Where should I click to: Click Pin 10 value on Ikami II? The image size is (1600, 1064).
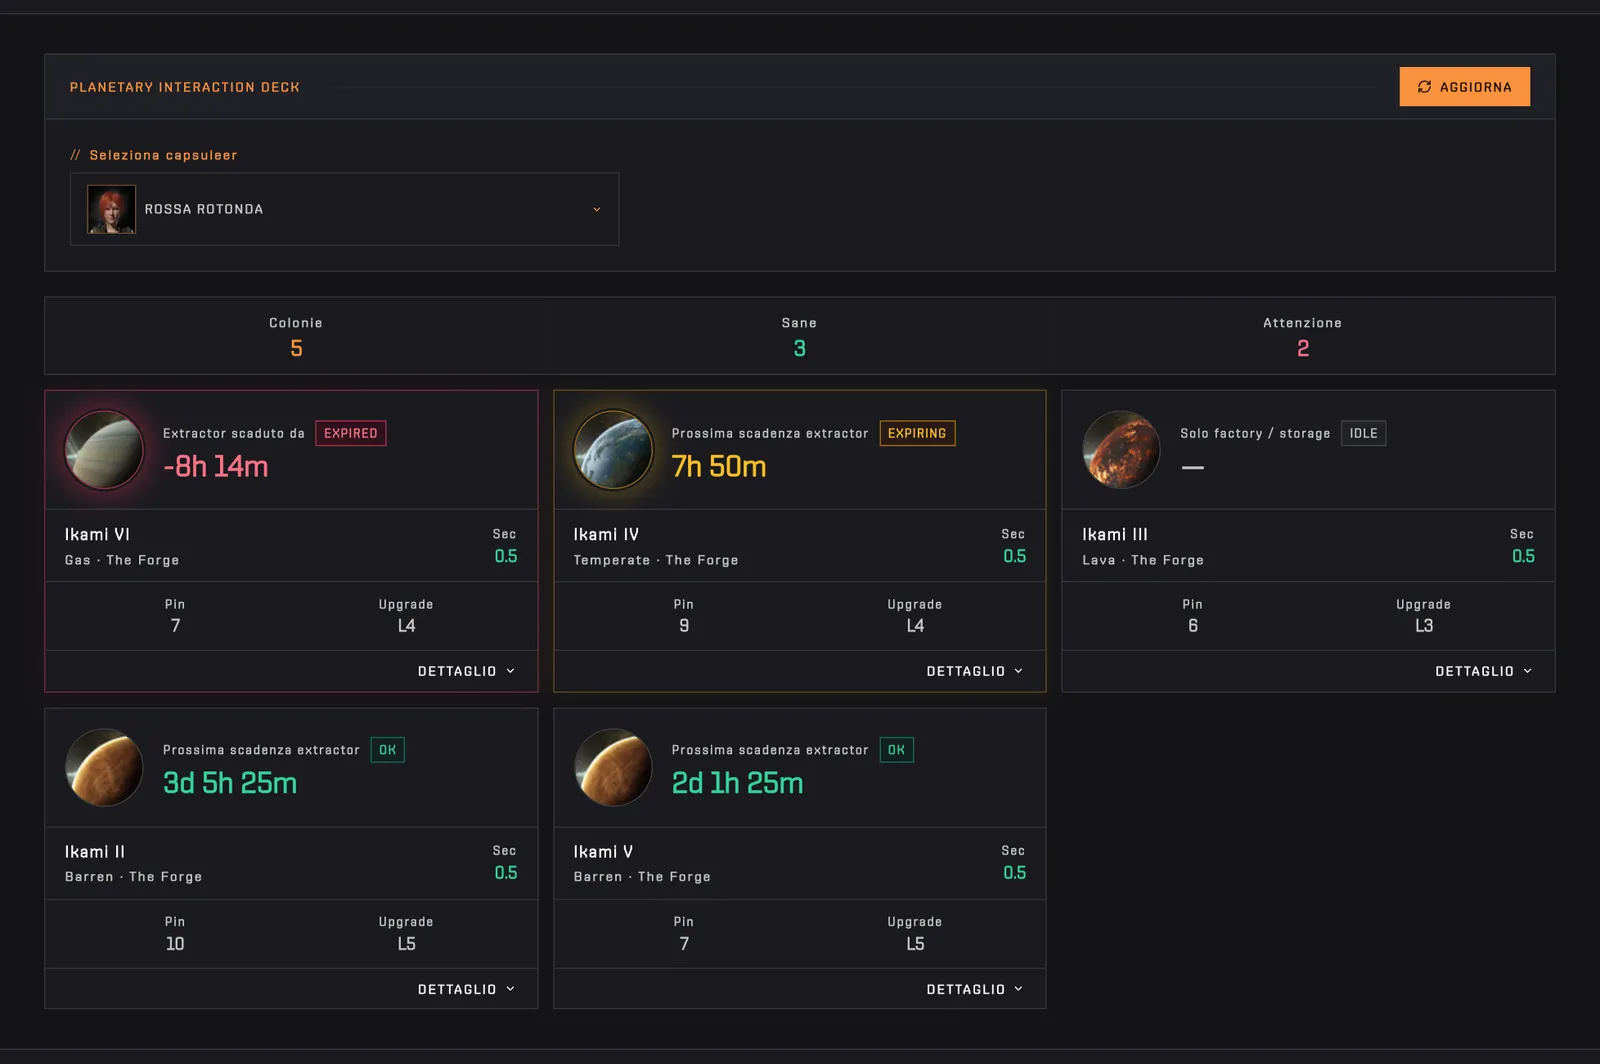[175, 944]
